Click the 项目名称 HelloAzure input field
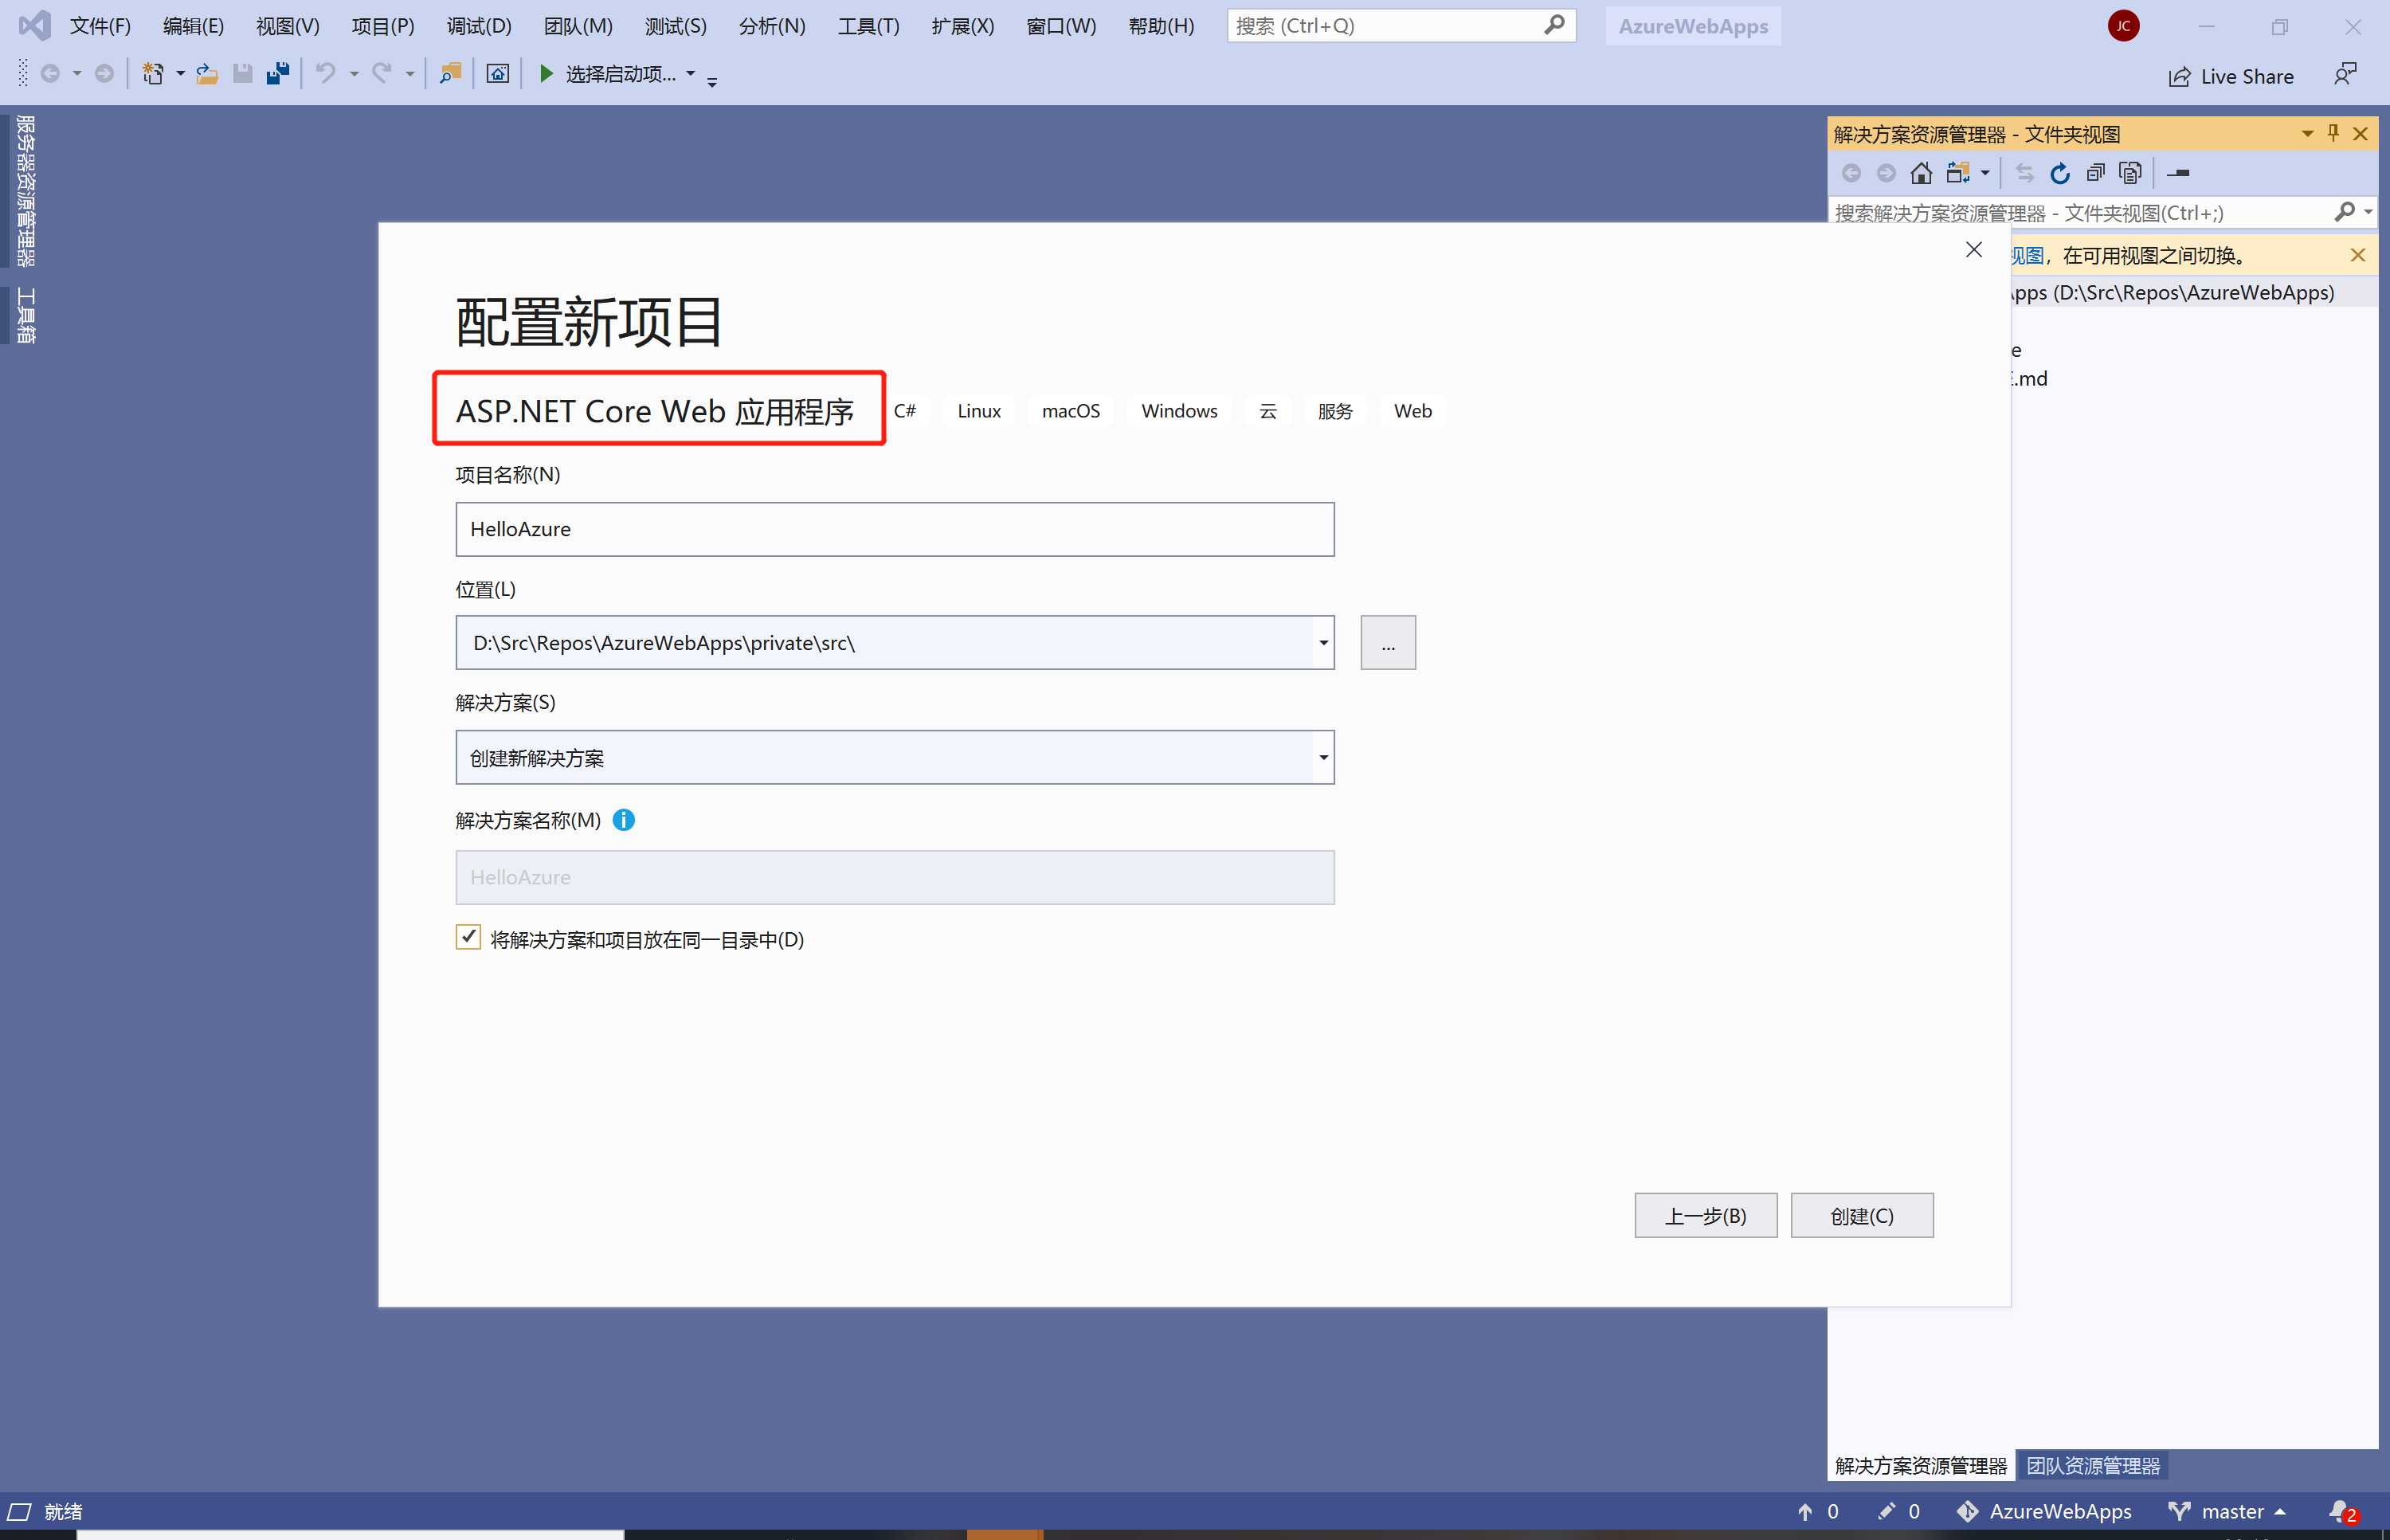 click(x=894, y=528)
